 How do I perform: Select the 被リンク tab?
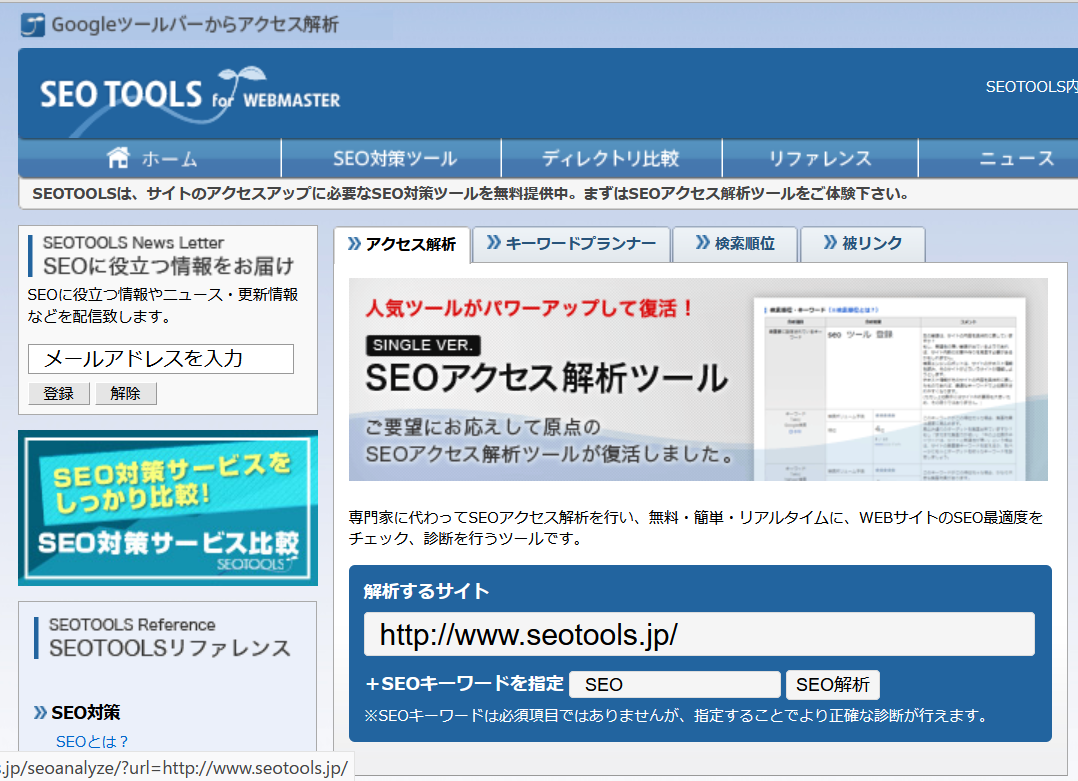pos(863,243)
